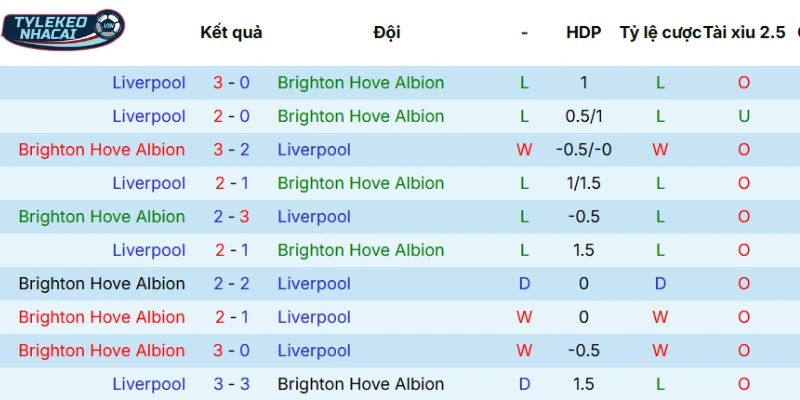The image size is (800, 400).
Task: Click the Kết quả column header
Action: [x=231, y=32]
